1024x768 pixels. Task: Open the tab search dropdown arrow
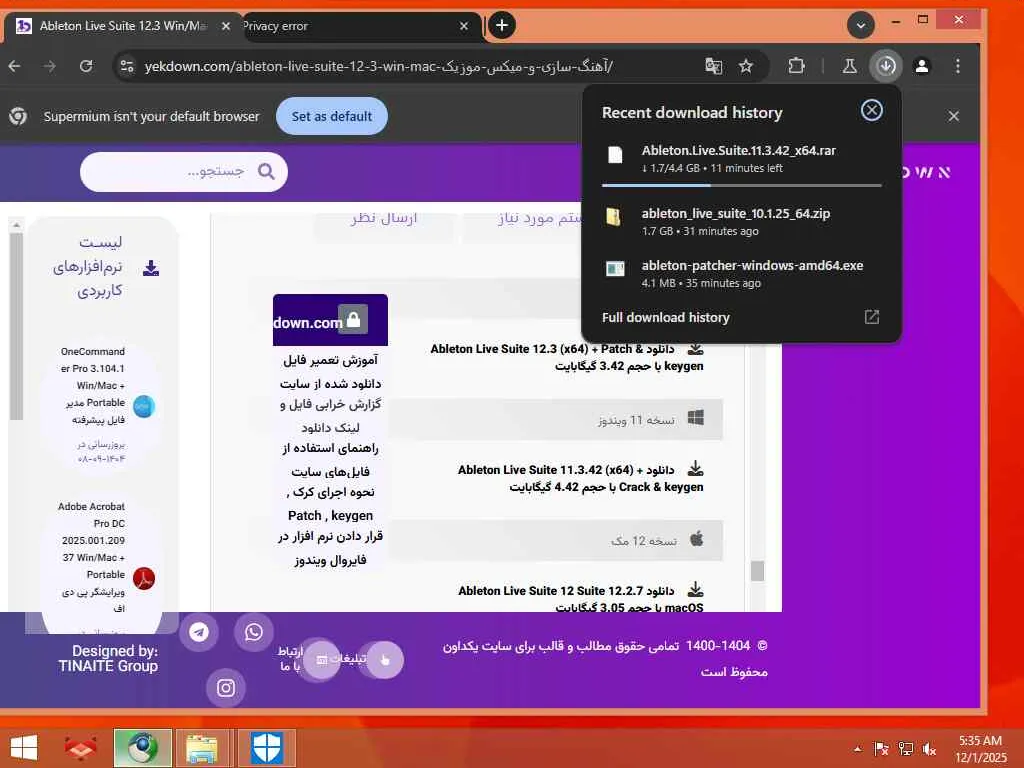[861, 25]
